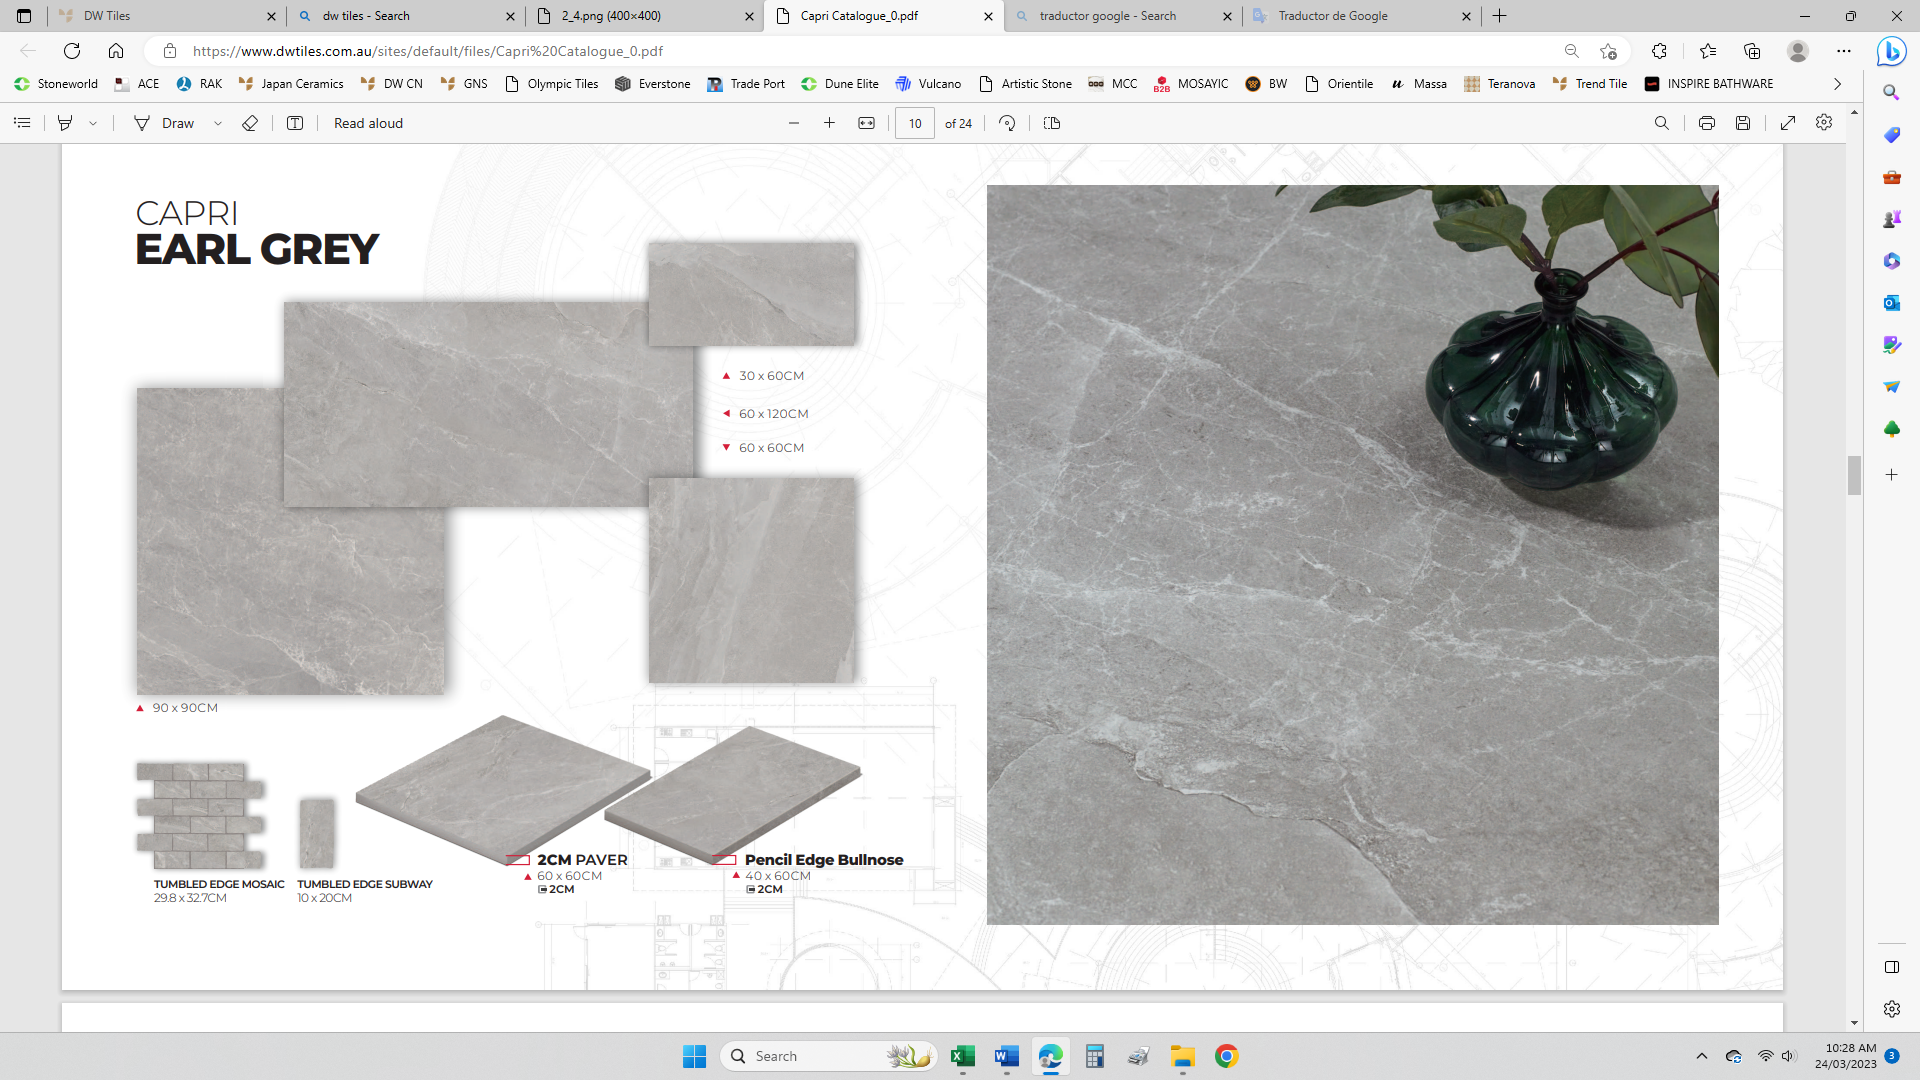1920x1080 pixels.
Task: Add a sidebar app with the plus
Action: (x=1891, y=475)
